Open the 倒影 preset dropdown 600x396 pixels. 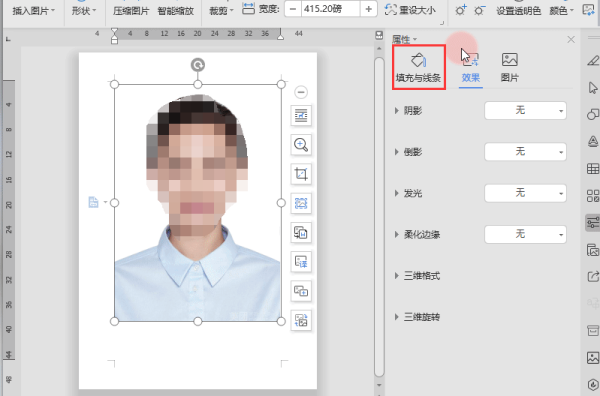525,152
